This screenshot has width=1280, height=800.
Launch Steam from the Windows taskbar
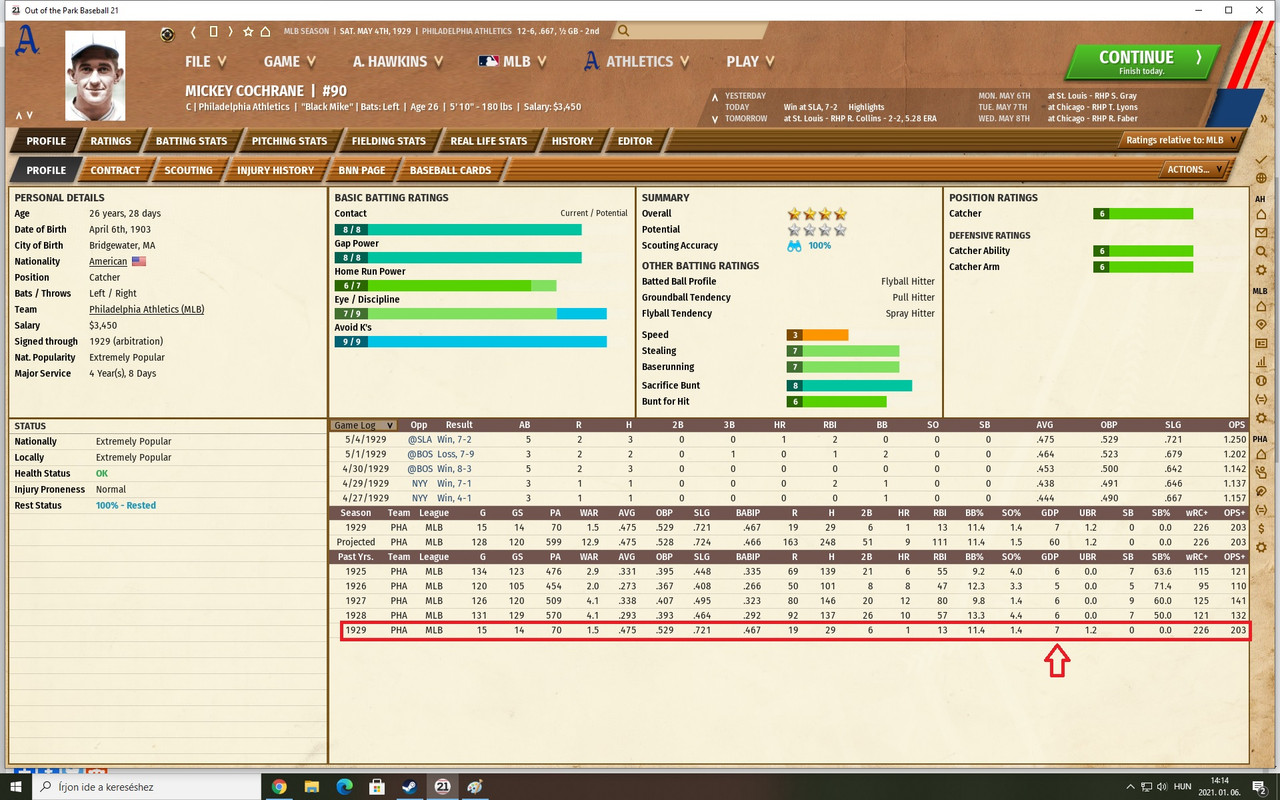410,786
